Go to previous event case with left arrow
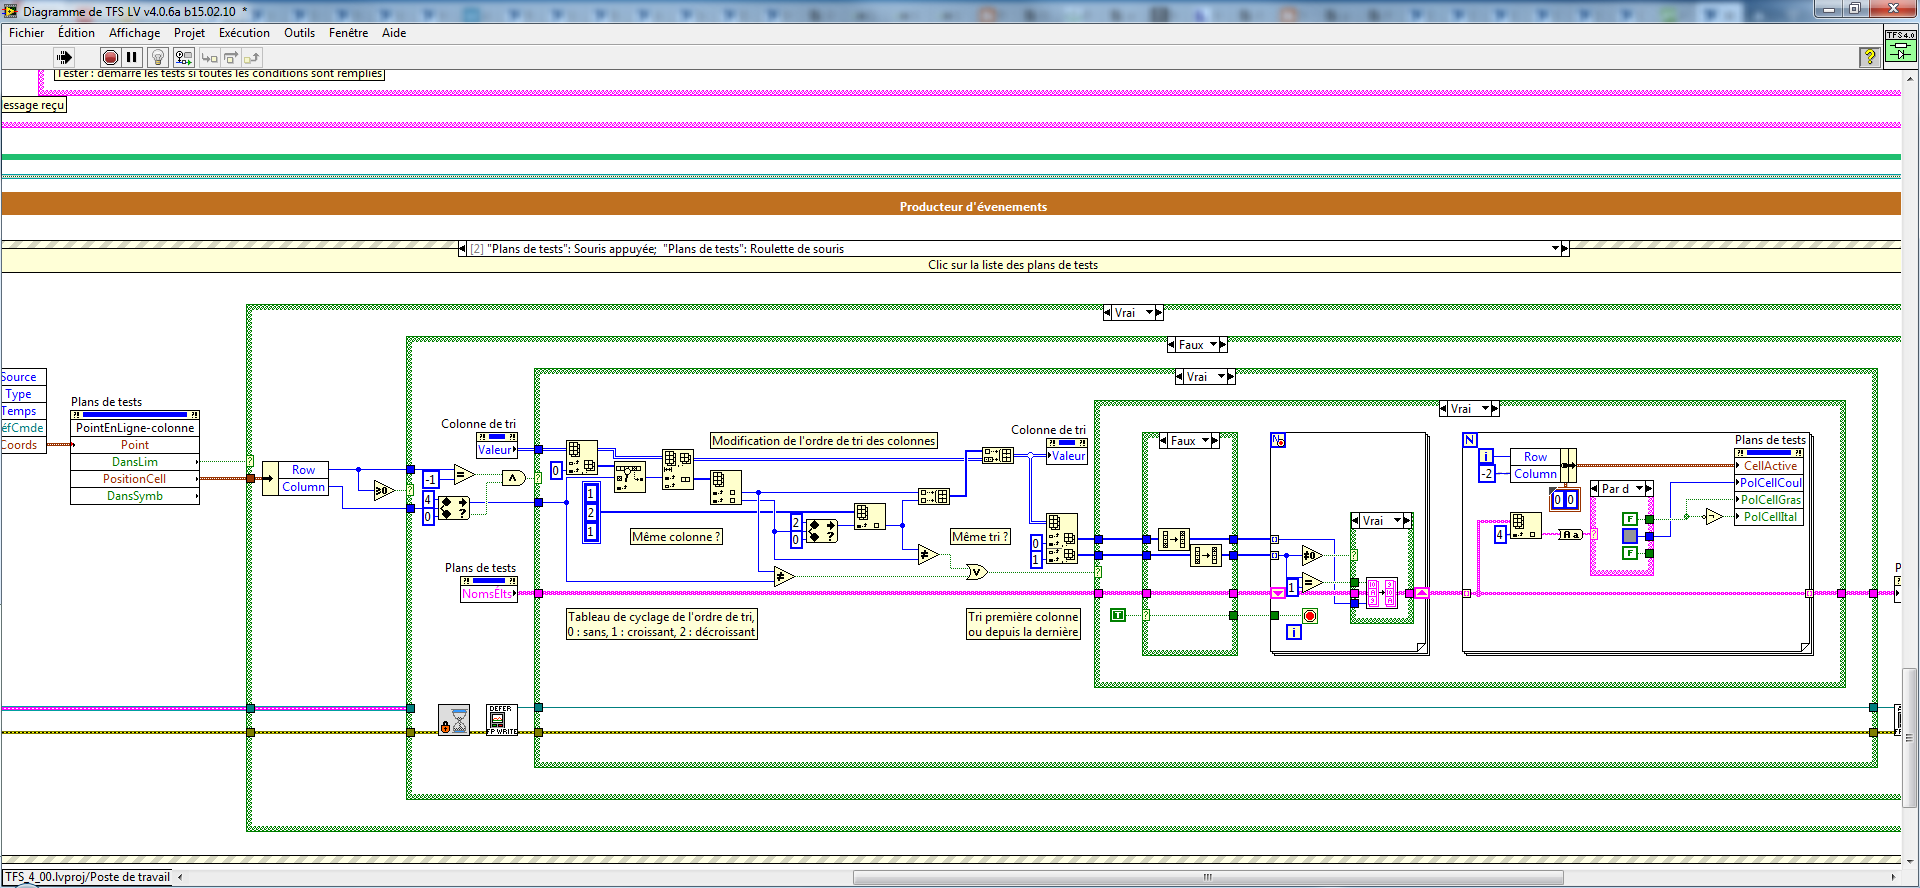Image resolution: width=1920 pixels, height=888 pixels. tap(462, 248)
